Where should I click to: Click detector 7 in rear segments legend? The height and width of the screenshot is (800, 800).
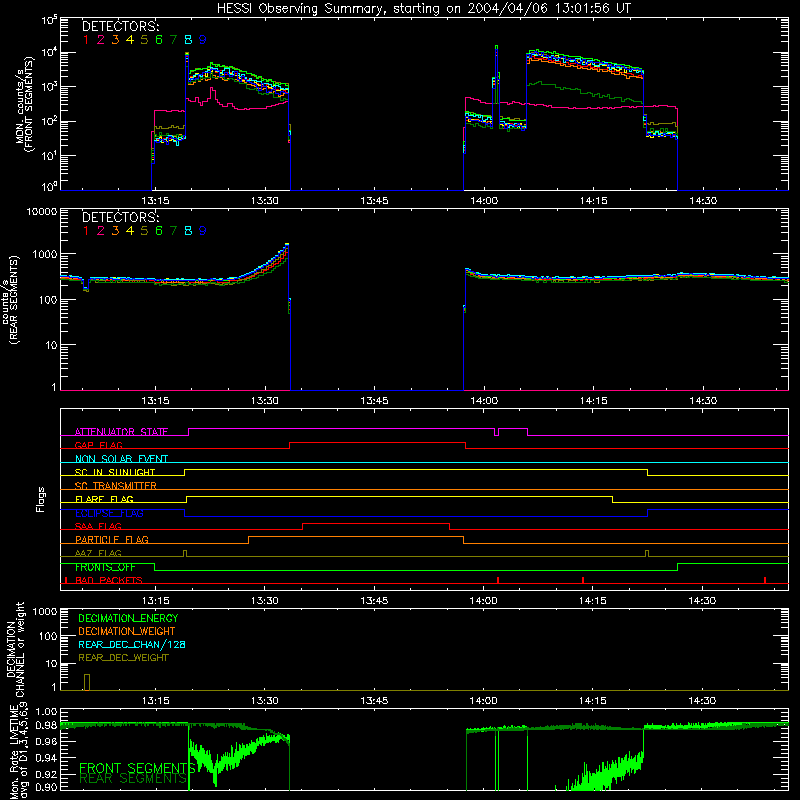(173, 231)
